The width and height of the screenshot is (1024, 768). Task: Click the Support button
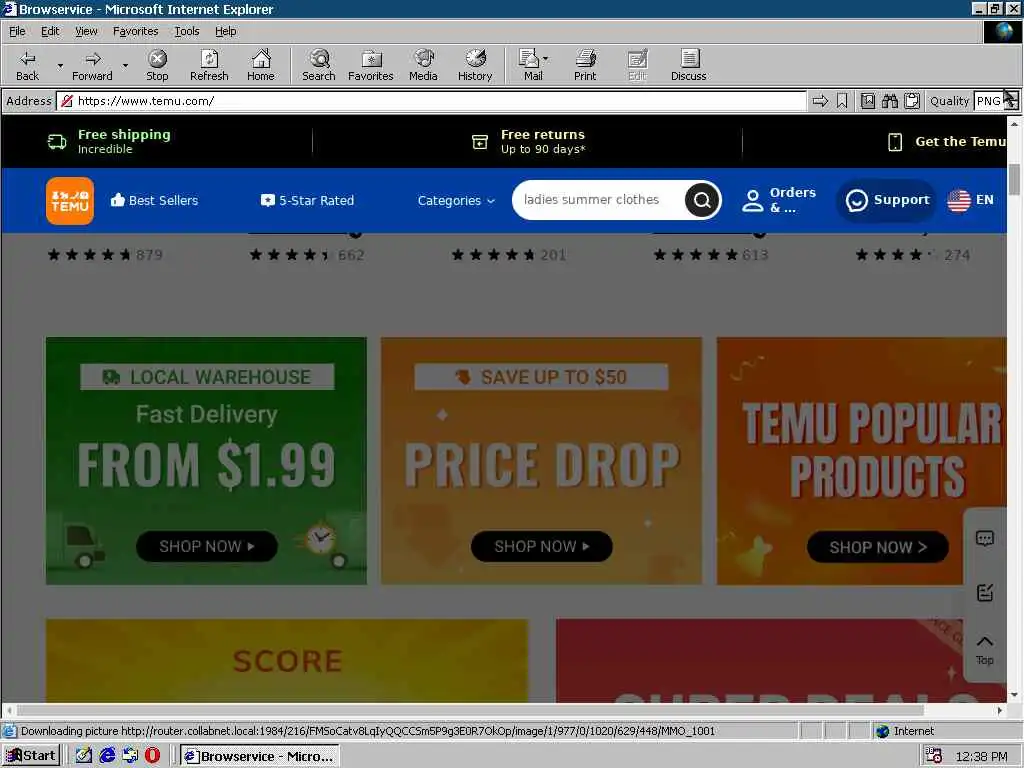coord(886,200)
